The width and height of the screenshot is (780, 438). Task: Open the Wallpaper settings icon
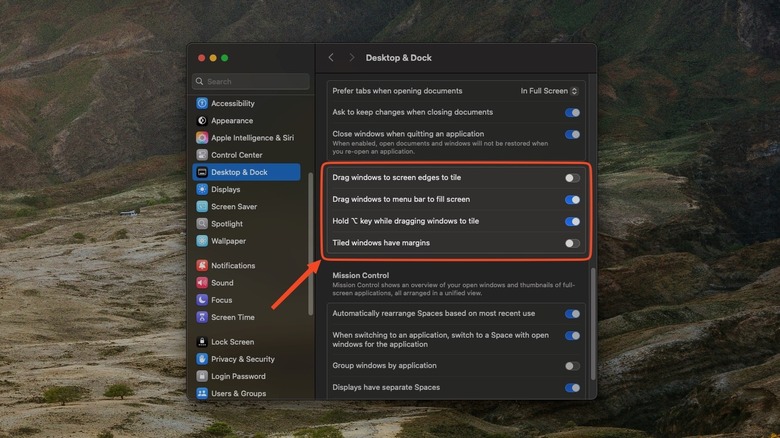(202, 241)
